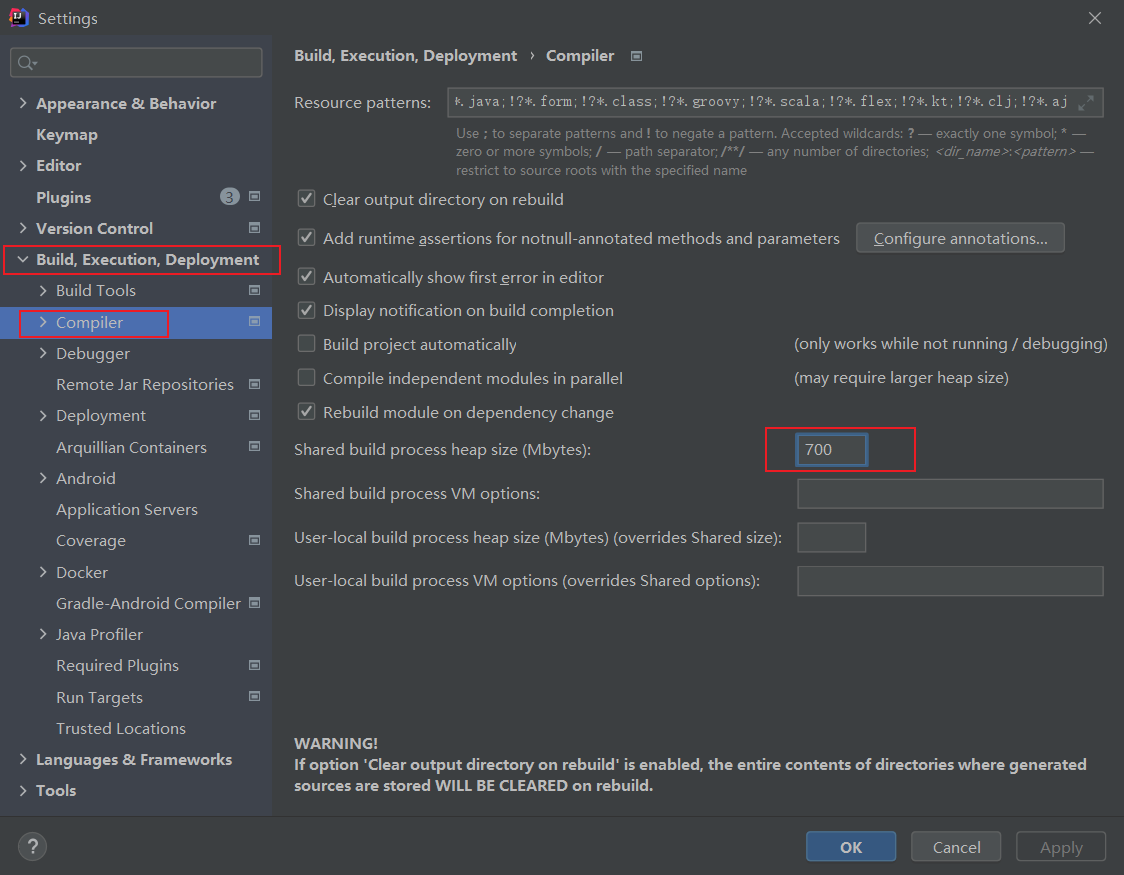1124x875 pixels.
Task: Click the expand icon in Resource patterns field
Action: click(x=1087, y=102)
